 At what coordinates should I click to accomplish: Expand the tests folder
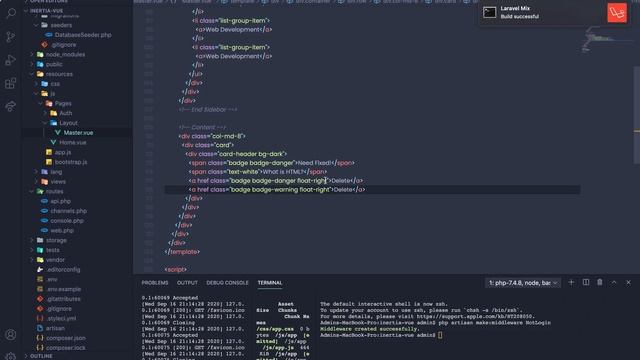click(x=52, y=250)
